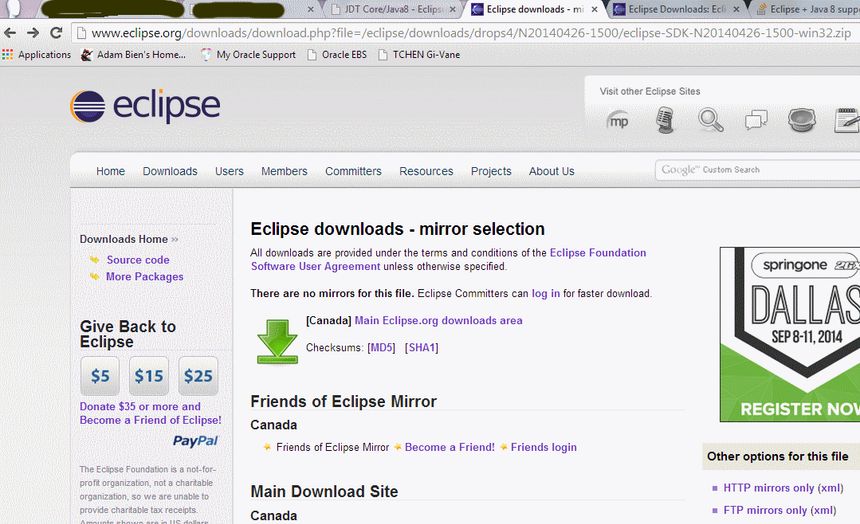Click the Main Eclipse.org downloads area link
Screen dimensions: 860x524
pos(438,321)
